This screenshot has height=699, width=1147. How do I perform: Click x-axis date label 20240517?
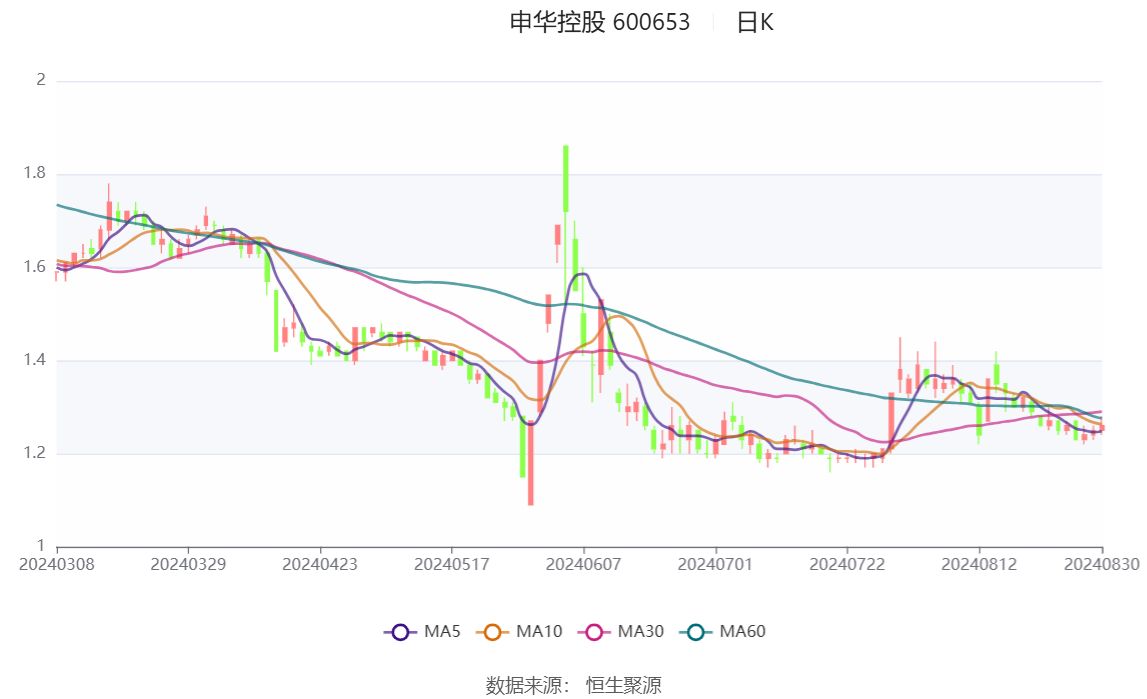pyautogui.click(x=451, y=564)
